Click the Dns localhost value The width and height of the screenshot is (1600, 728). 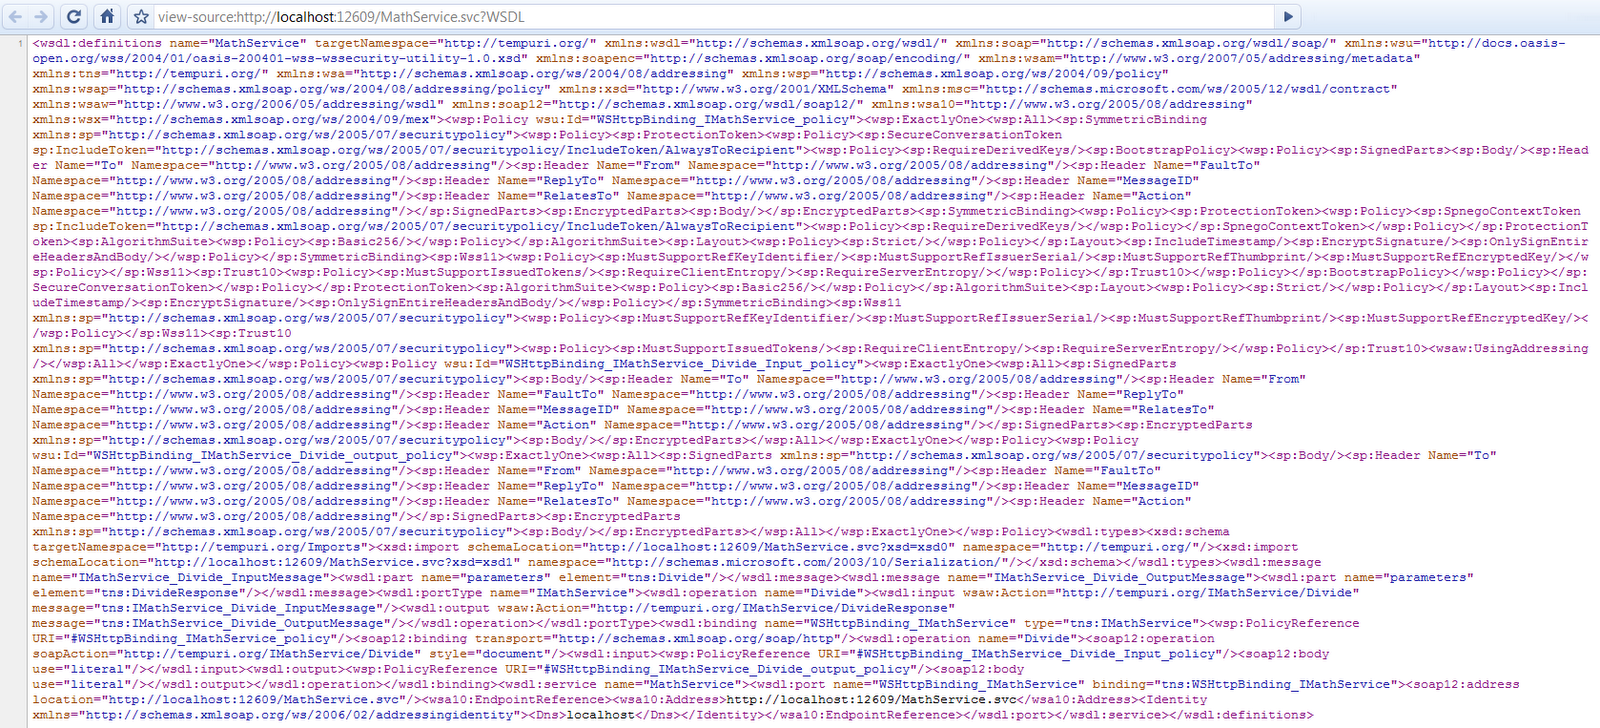pos(601,715)
